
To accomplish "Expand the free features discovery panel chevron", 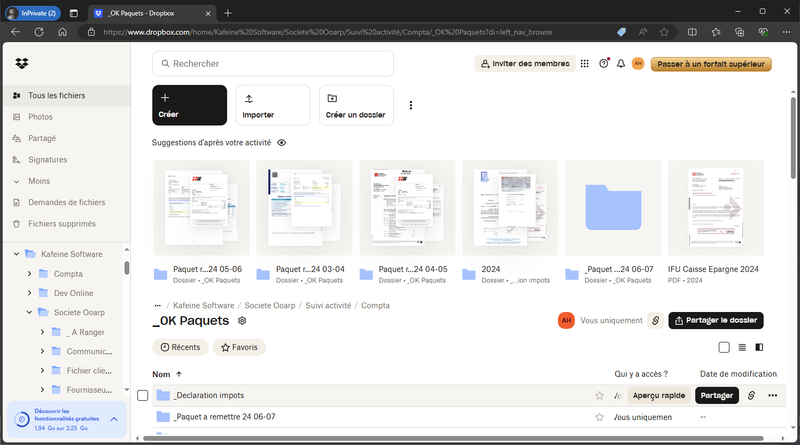I will click(x=114, y=419).
